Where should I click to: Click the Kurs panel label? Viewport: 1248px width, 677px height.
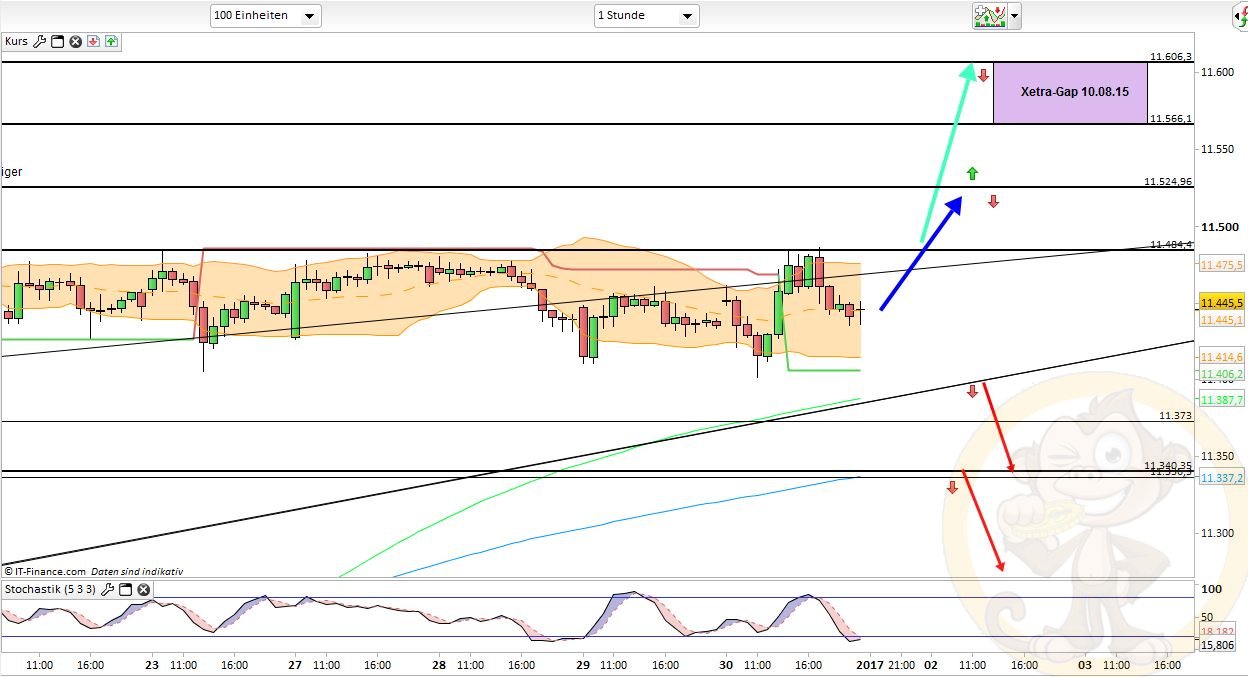(x=16, y=42)
